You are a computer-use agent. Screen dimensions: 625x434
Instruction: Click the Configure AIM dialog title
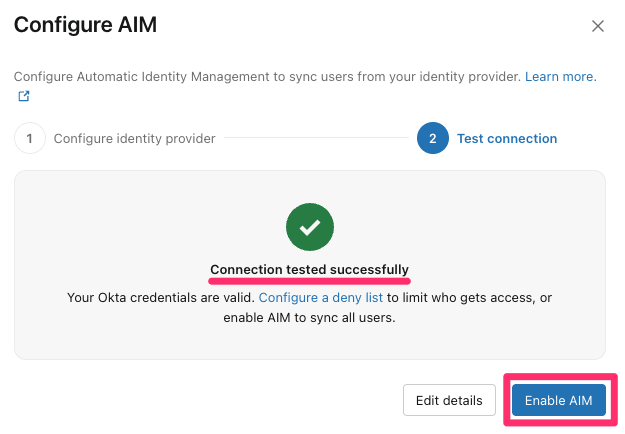click(85, 25)
